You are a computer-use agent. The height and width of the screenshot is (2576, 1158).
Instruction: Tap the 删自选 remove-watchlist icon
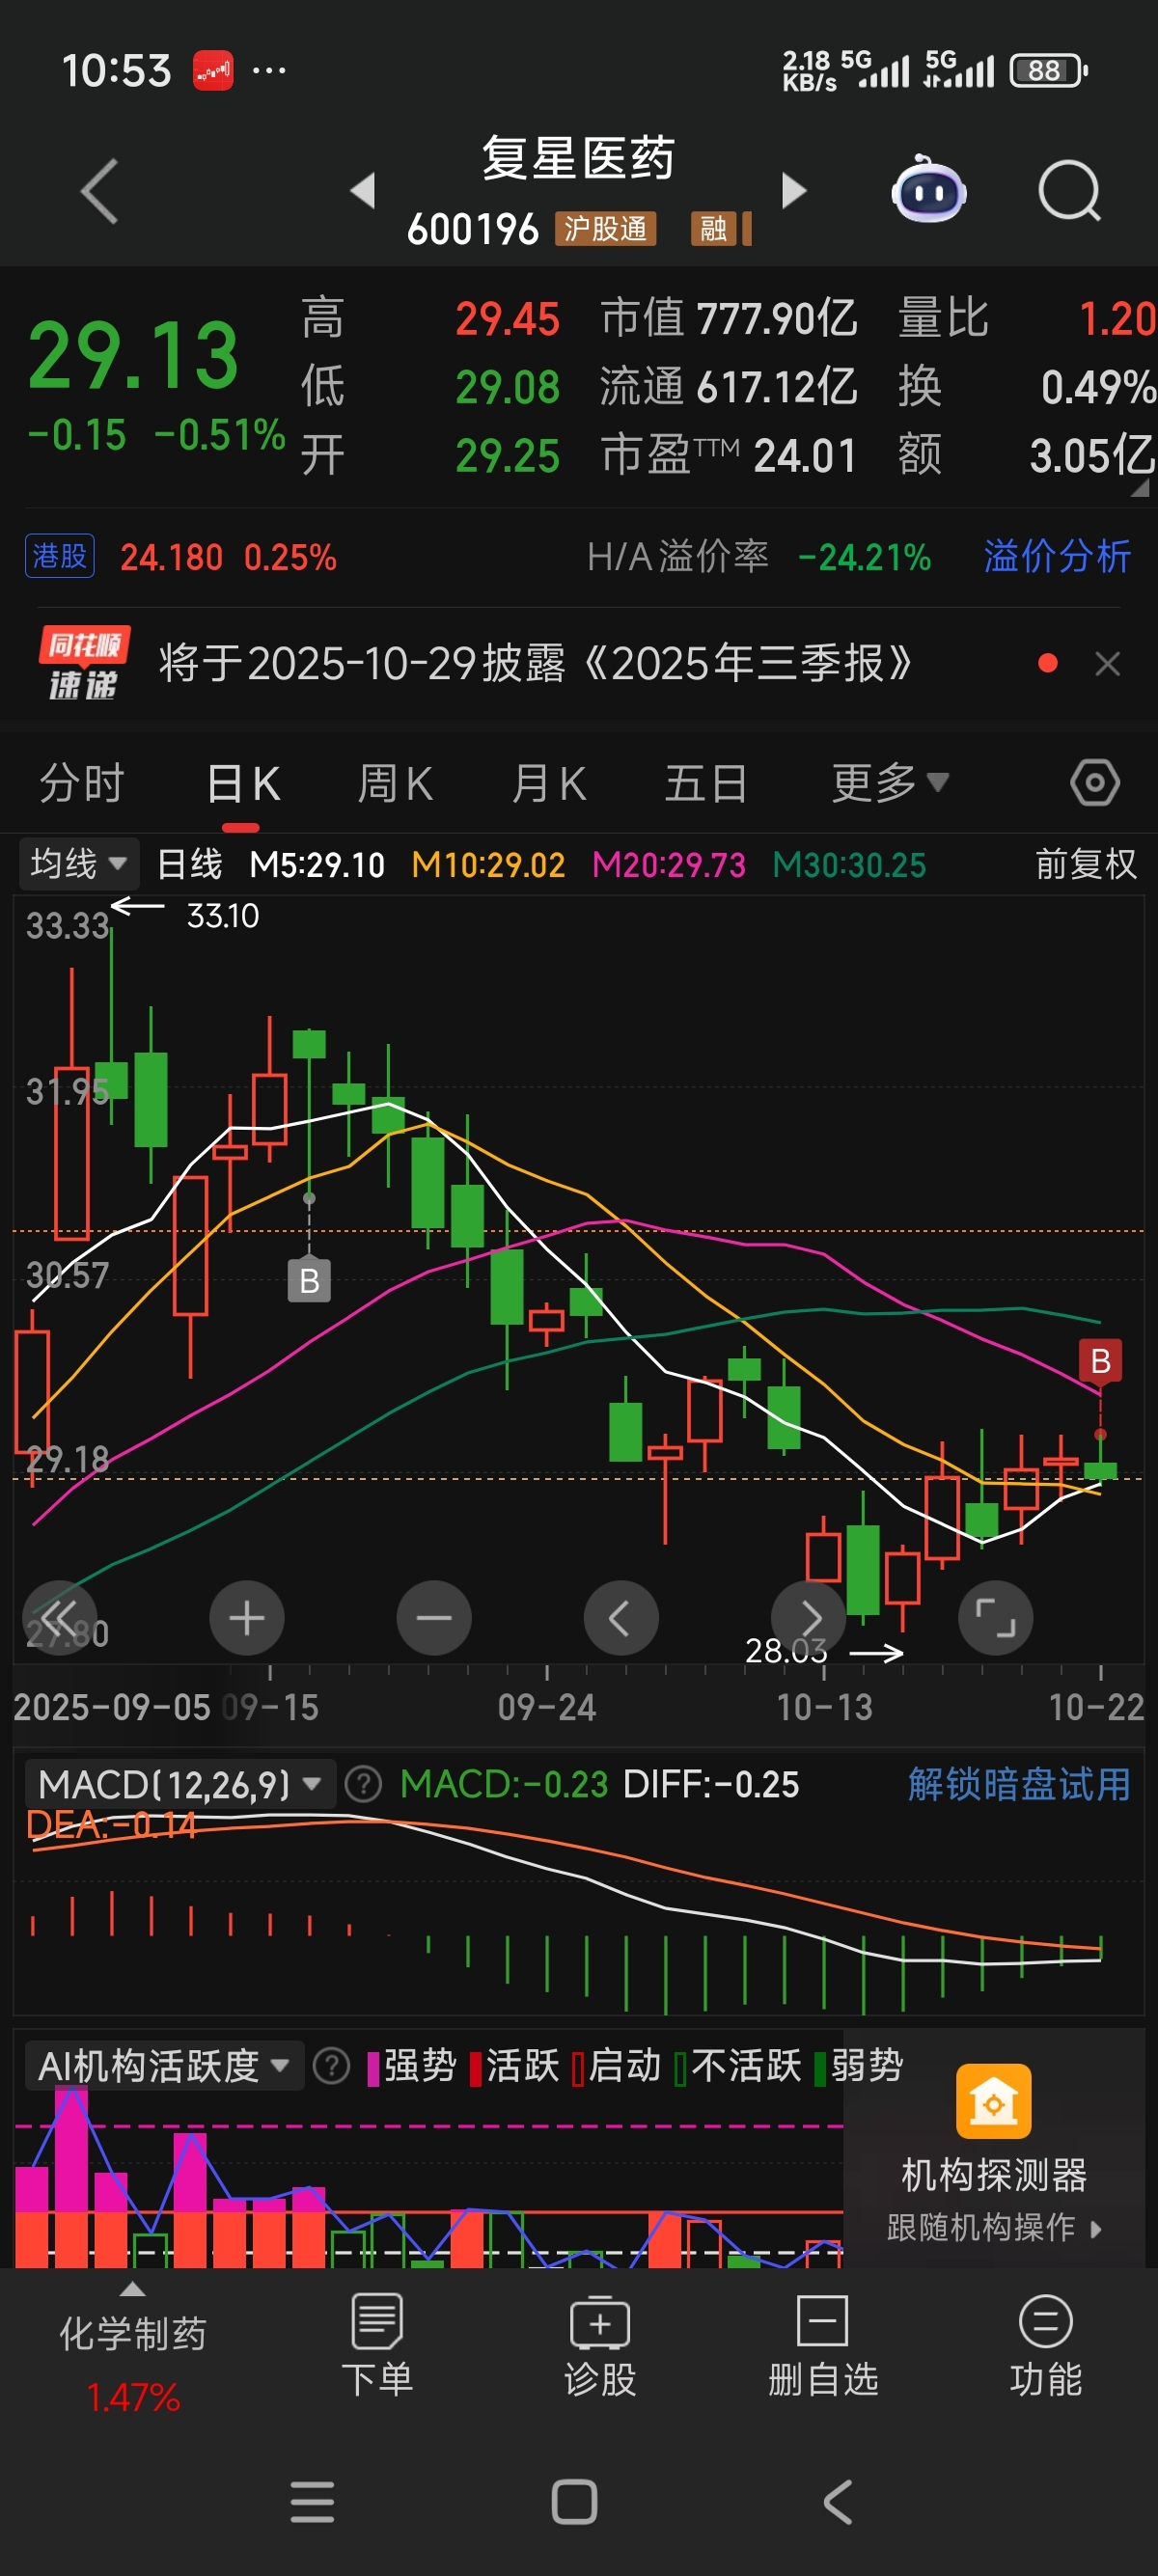[x=822, y=2320]
